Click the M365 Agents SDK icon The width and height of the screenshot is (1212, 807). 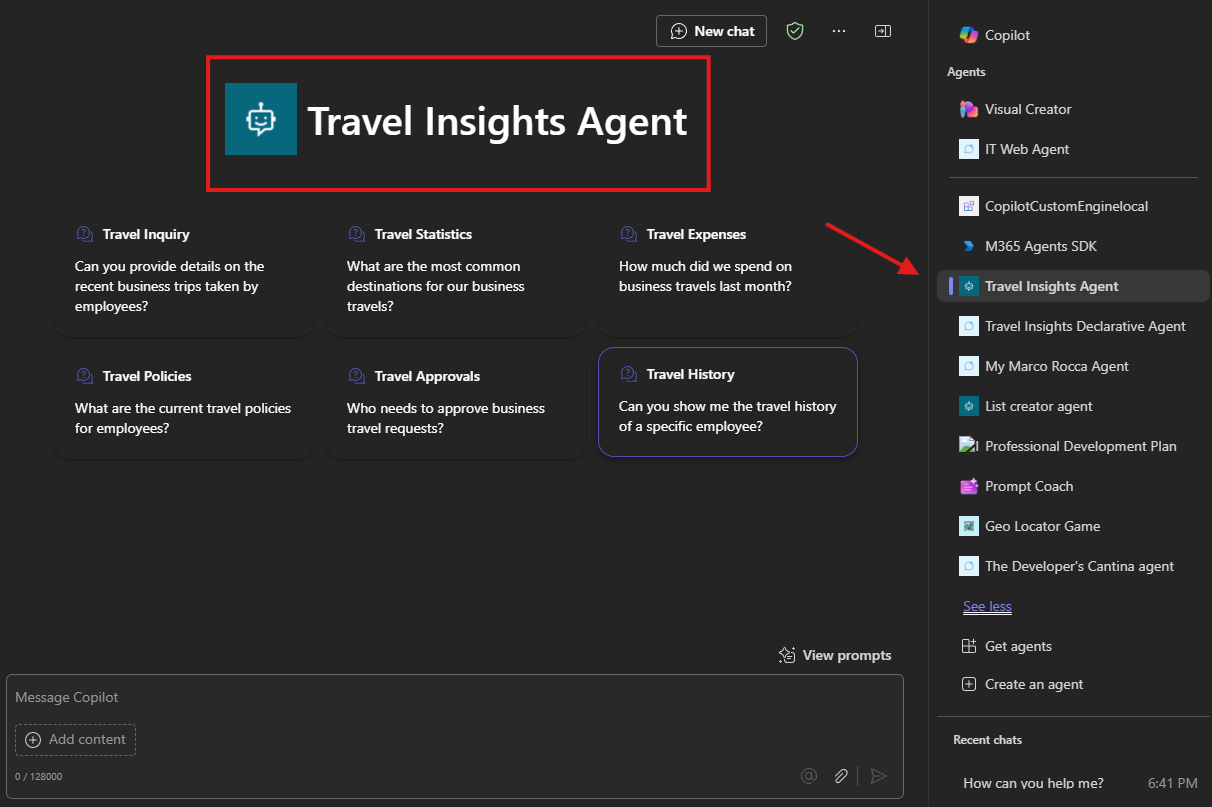968,246
